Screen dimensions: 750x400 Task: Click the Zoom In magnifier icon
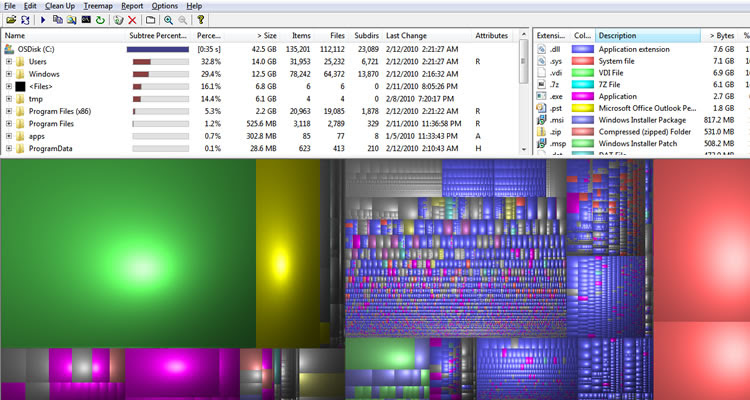coord(168,20)
